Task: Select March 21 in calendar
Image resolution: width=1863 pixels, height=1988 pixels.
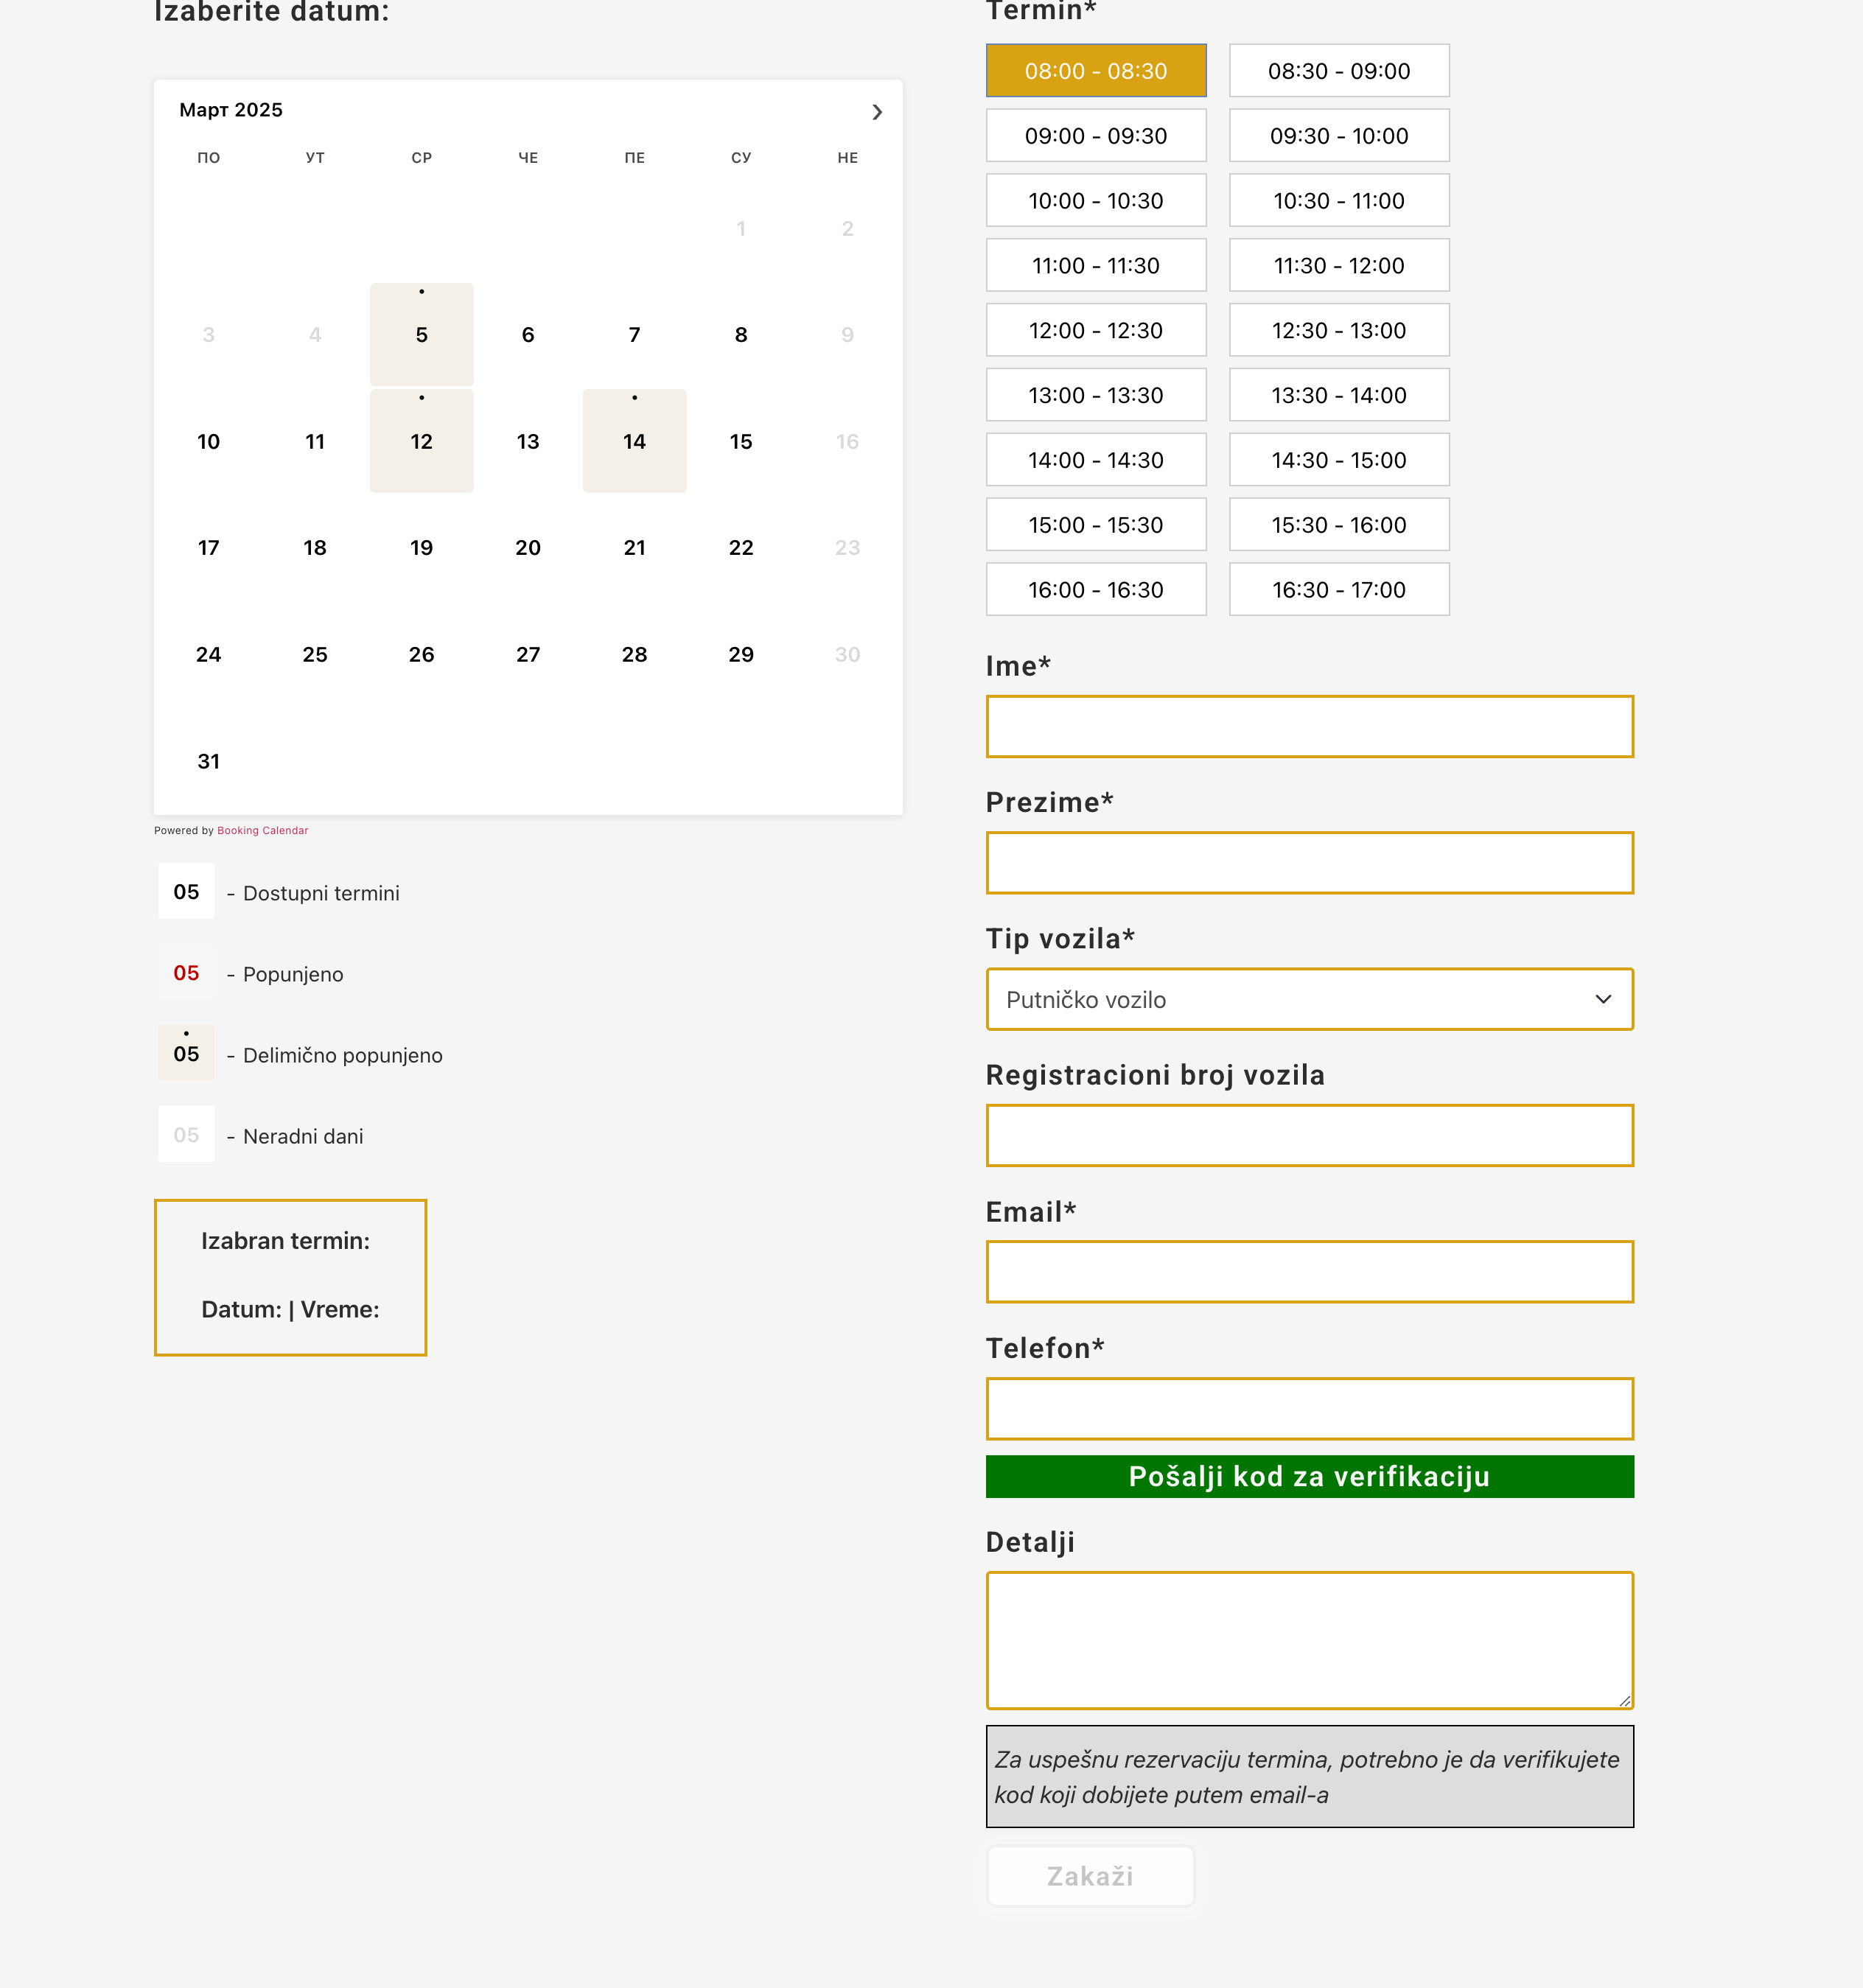Action: click(634, 548)
